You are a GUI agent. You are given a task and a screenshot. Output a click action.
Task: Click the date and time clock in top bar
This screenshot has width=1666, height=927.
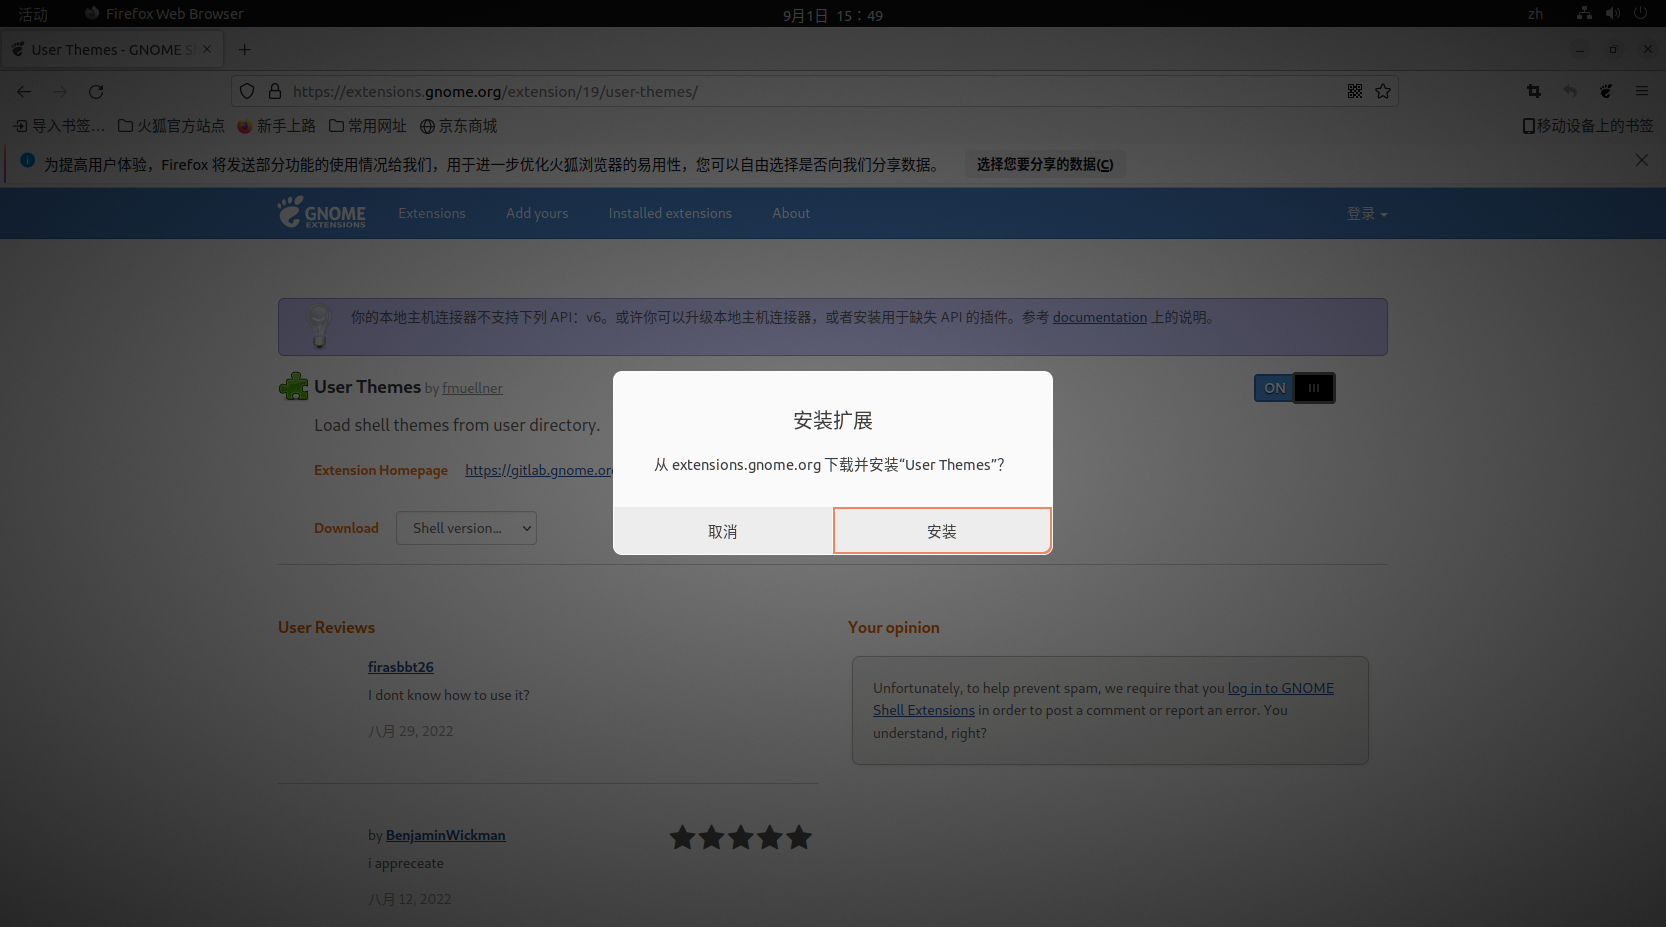[x=833, y=15]
